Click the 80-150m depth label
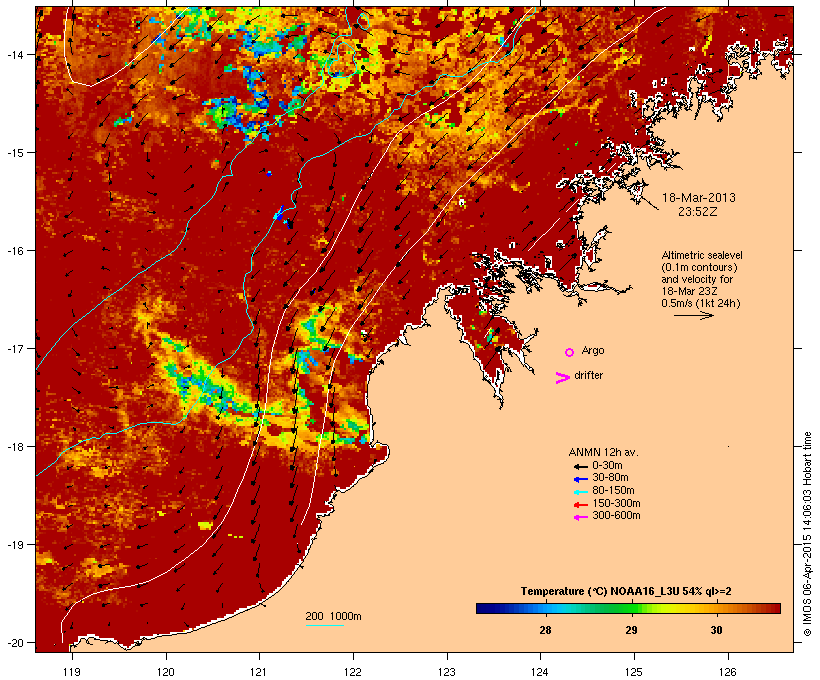The width and height of the screenshot is (820, 680). (x=613, y=491)
